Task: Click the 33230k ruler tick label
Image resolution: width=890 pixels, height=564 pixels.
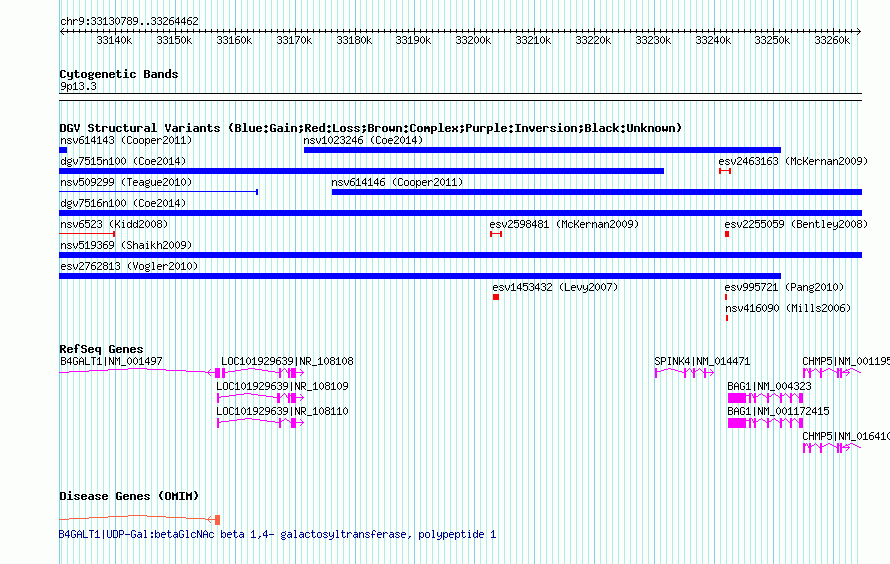Action: pyautogui.click(x=653, y=40)
